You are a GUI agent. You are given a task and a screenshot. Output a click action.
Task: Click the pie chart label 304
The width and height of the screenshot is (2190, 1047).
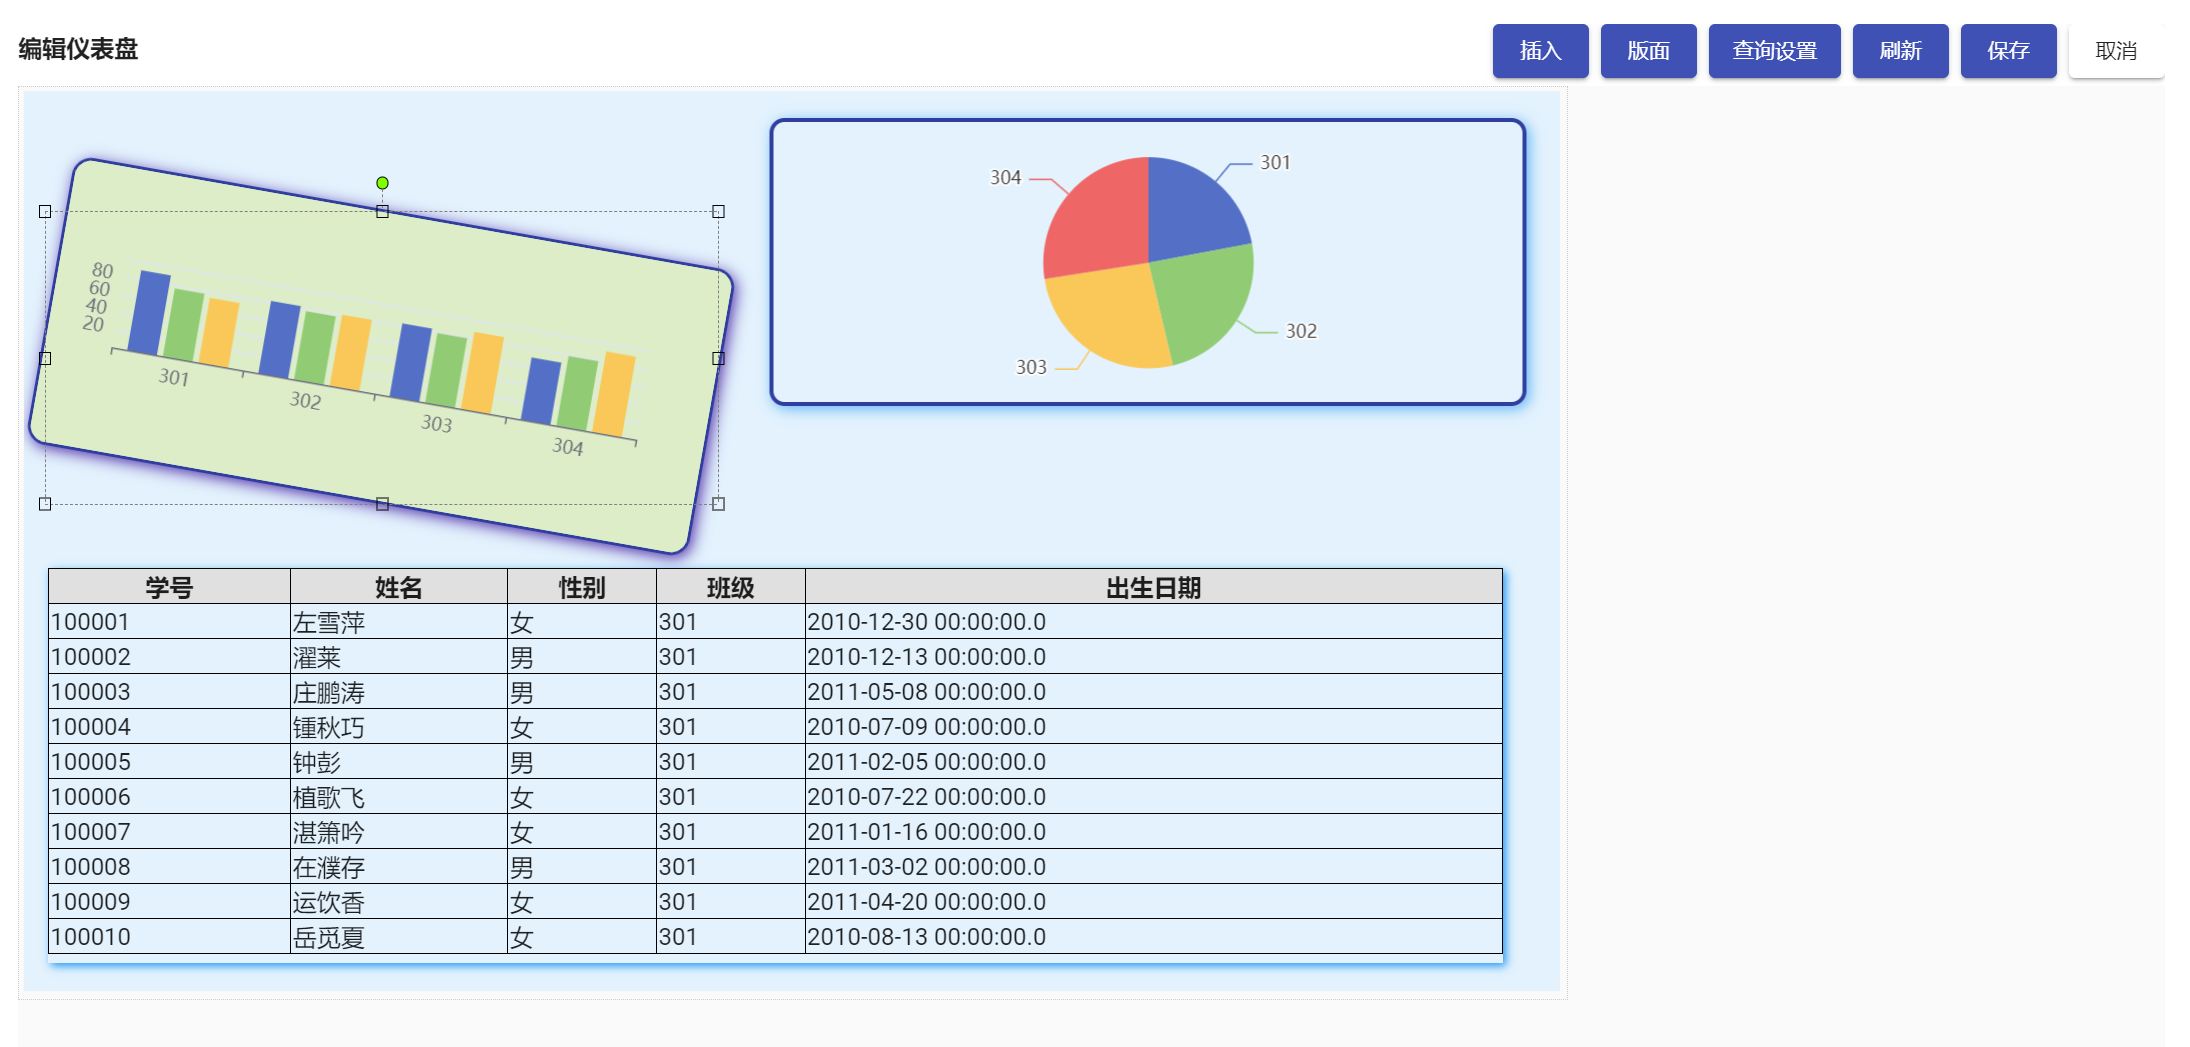point(1005,177)
